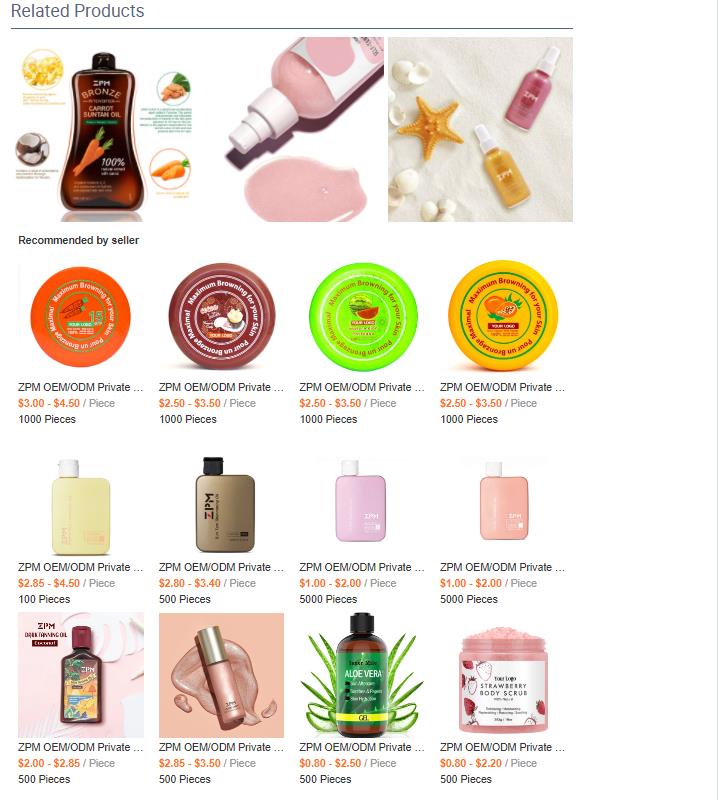
Task: Click product title priced $2.00 - $2.85
Action: coord(81,747)
